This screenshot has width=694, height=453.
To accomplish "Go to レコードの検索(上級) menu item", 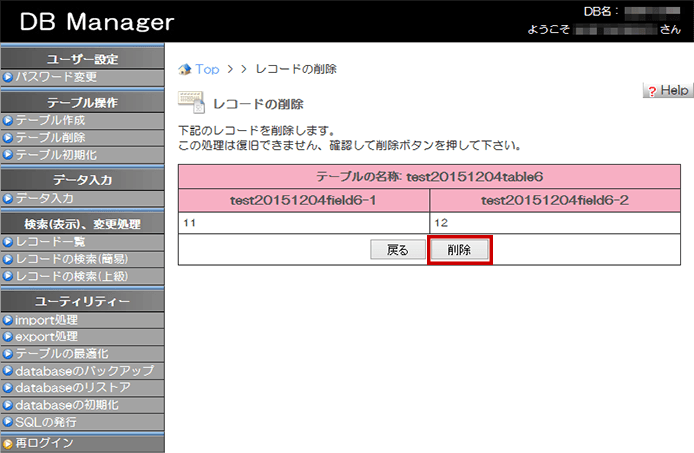I will coord(71,276).
